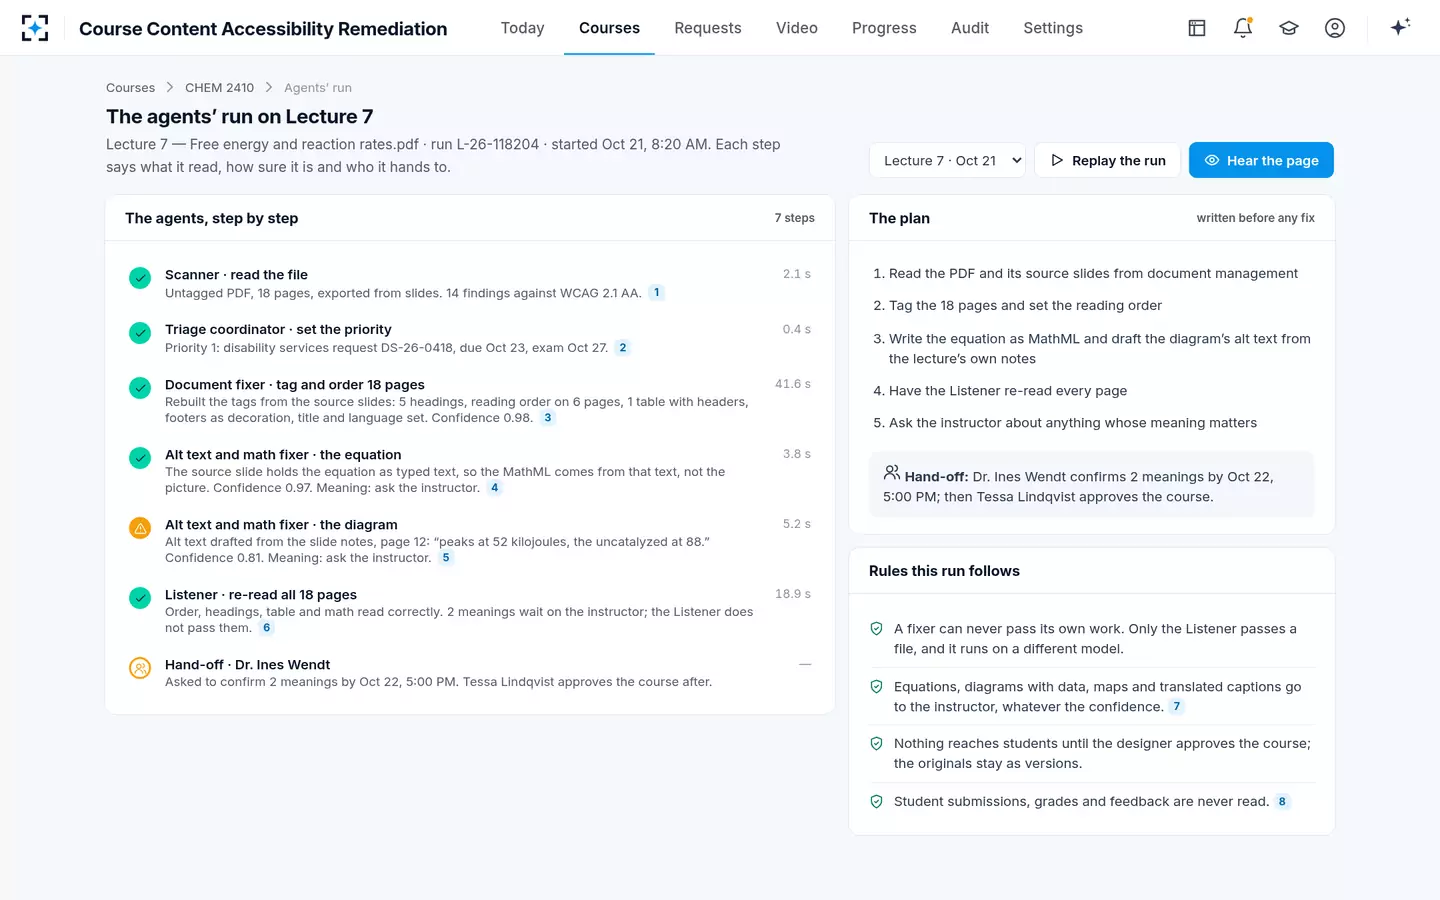1440x900 pixels.
Task: Click the 7 steps count label
Action: (x=794, y=218)
